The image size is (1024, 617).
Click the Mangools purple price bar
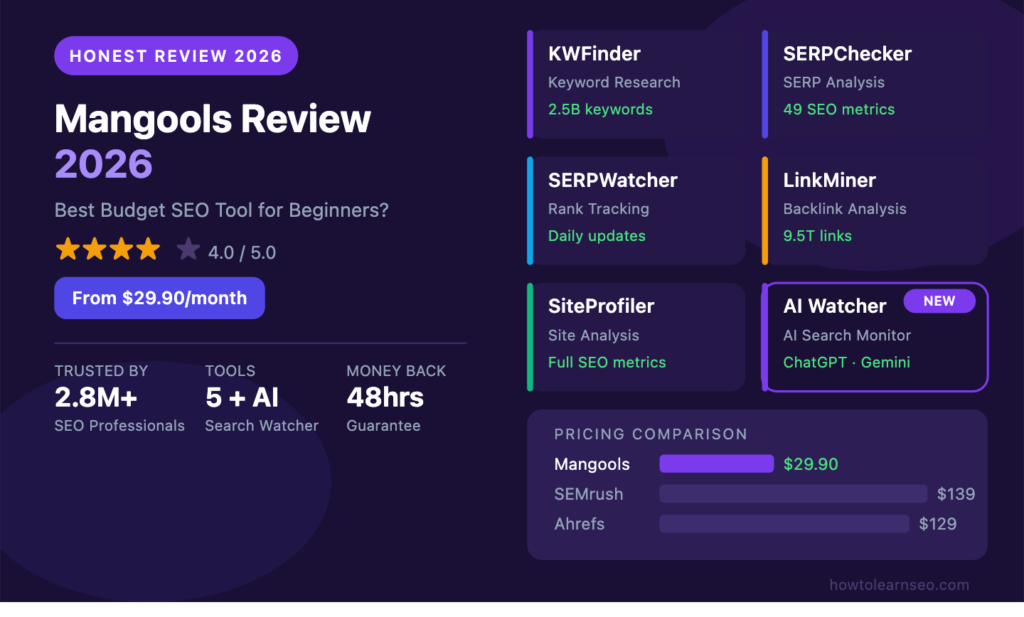[716, 463]
